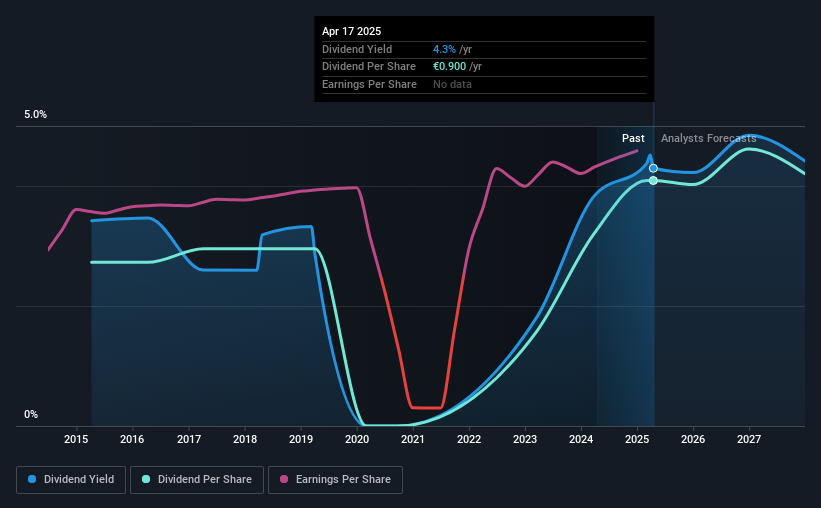Click the tooltip 'Dividend Per Share' row label
Viewport: 821px width, 508px height.
(x=369, y=67)
